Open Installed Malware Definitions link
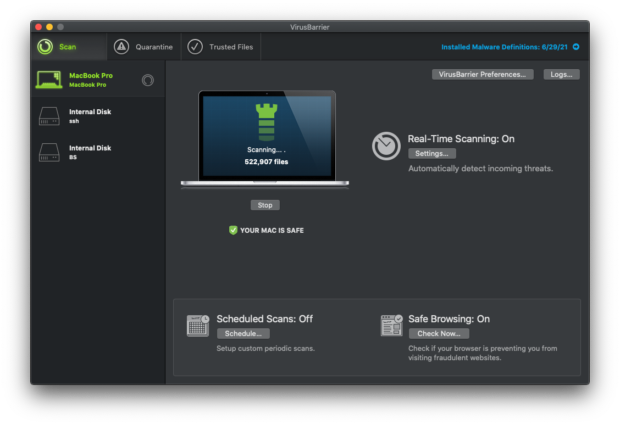 [x=504, y=47]
